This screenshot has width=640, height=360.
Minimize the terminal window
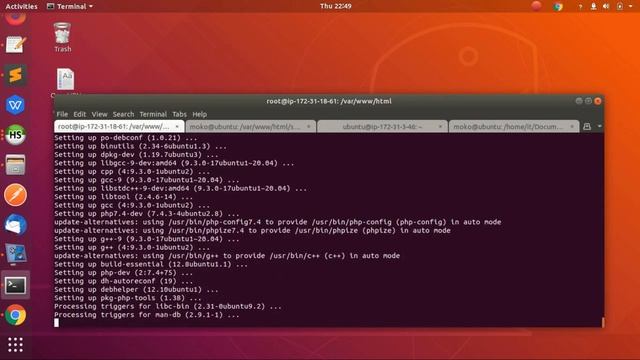tap(579, 101)
